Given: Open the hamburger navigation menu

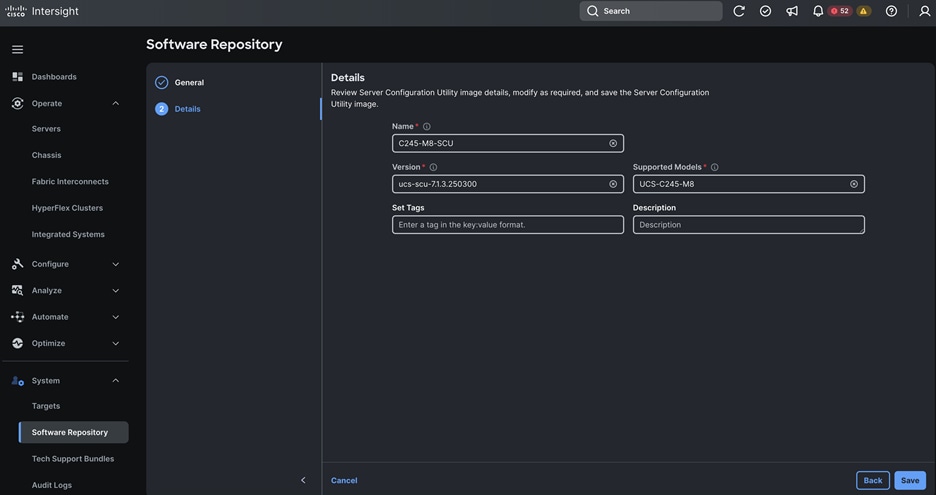Looking at the screenshot, I should (x=17, y=50).
